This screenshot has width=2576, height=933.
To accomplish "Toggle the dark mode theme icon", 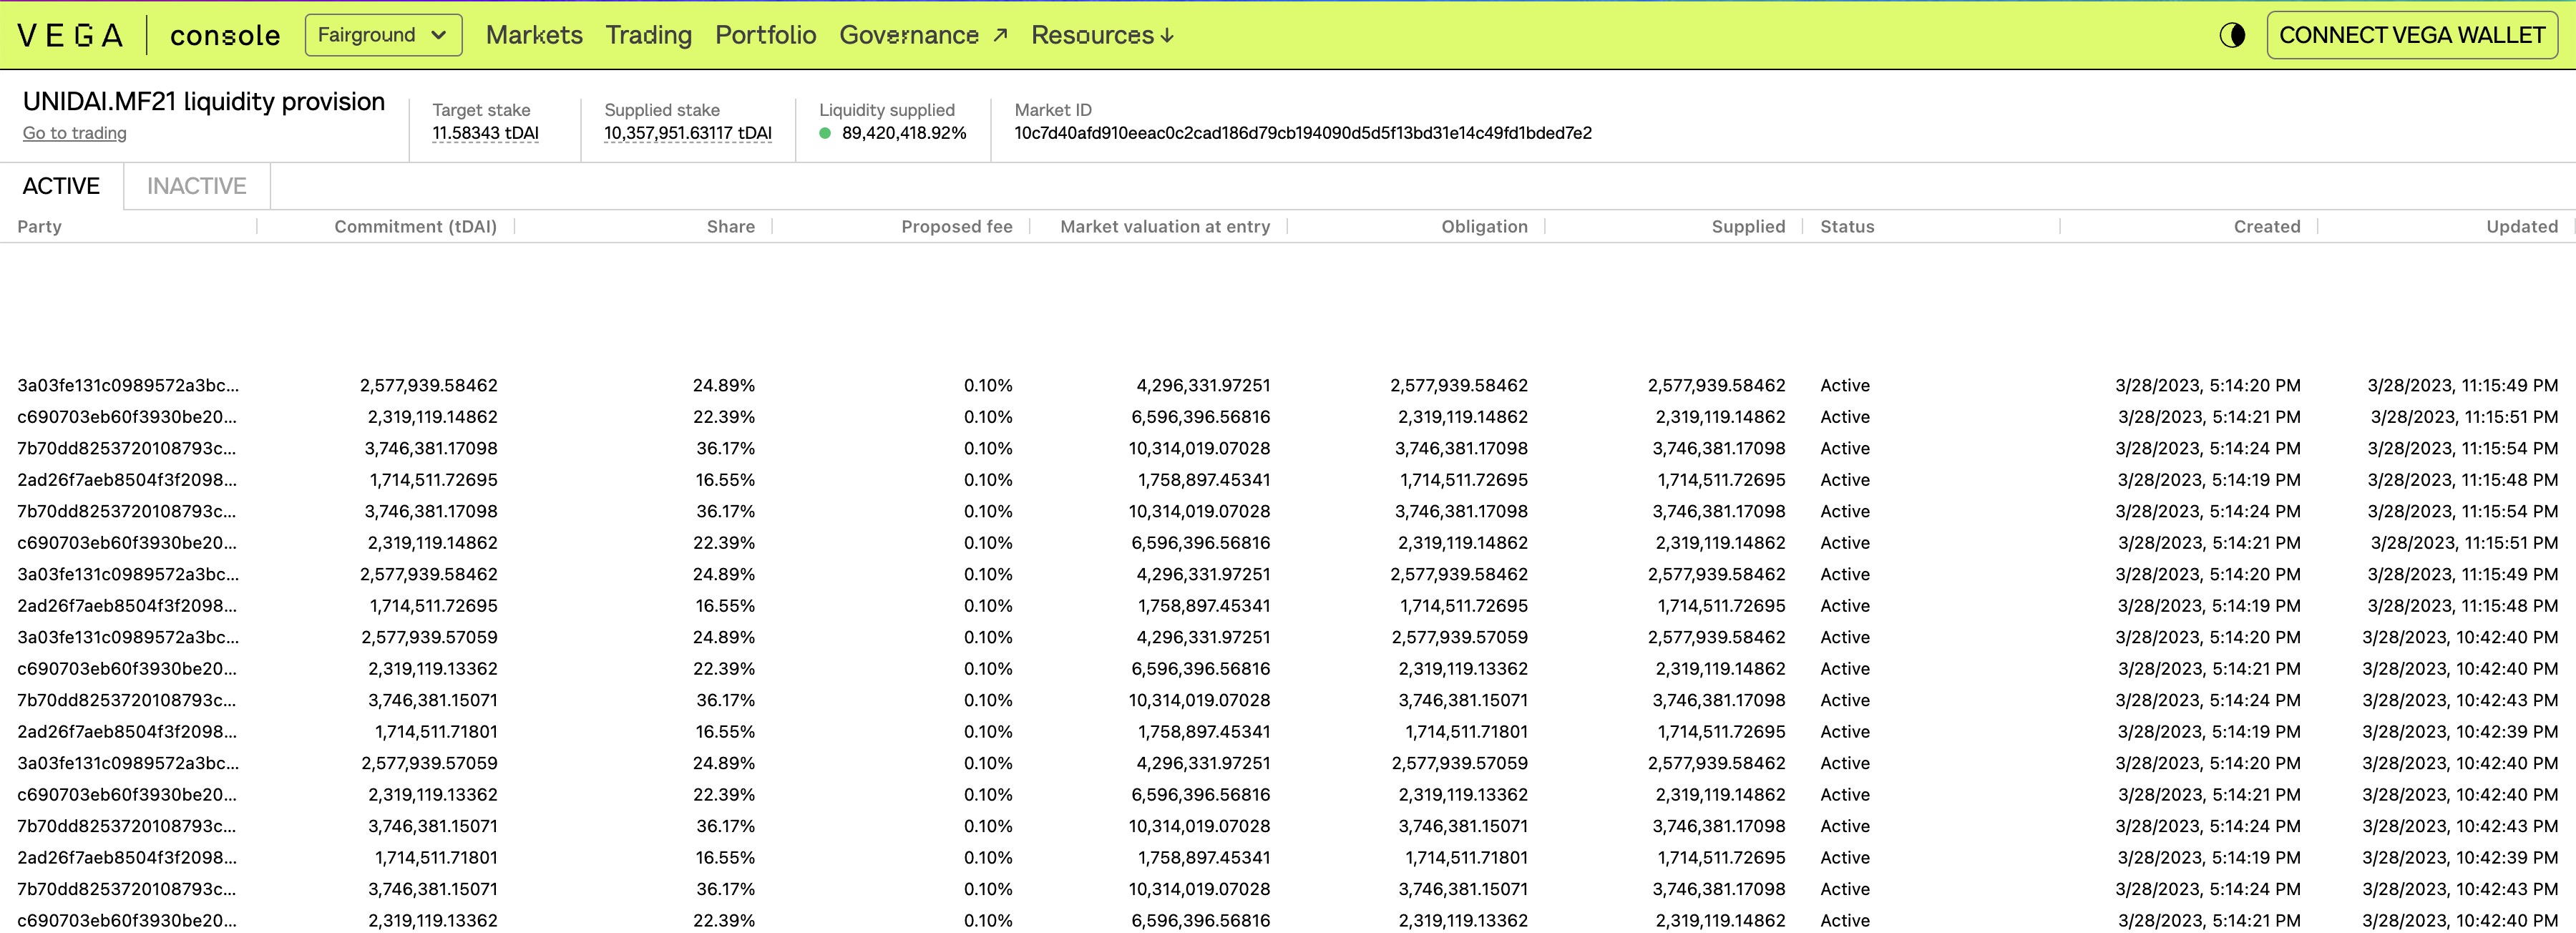I will click(2233, 33).
